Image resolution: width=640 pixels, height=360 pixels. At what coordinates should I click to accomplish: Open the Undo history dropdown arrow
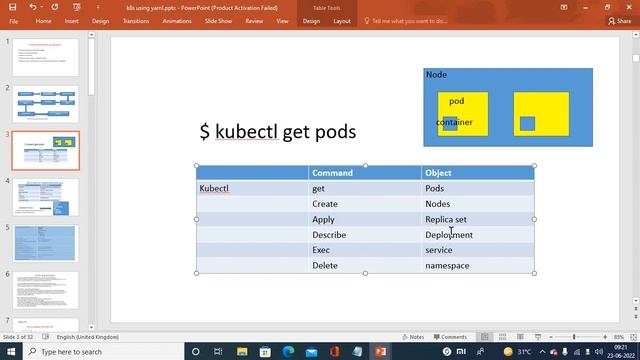[42, 7]
